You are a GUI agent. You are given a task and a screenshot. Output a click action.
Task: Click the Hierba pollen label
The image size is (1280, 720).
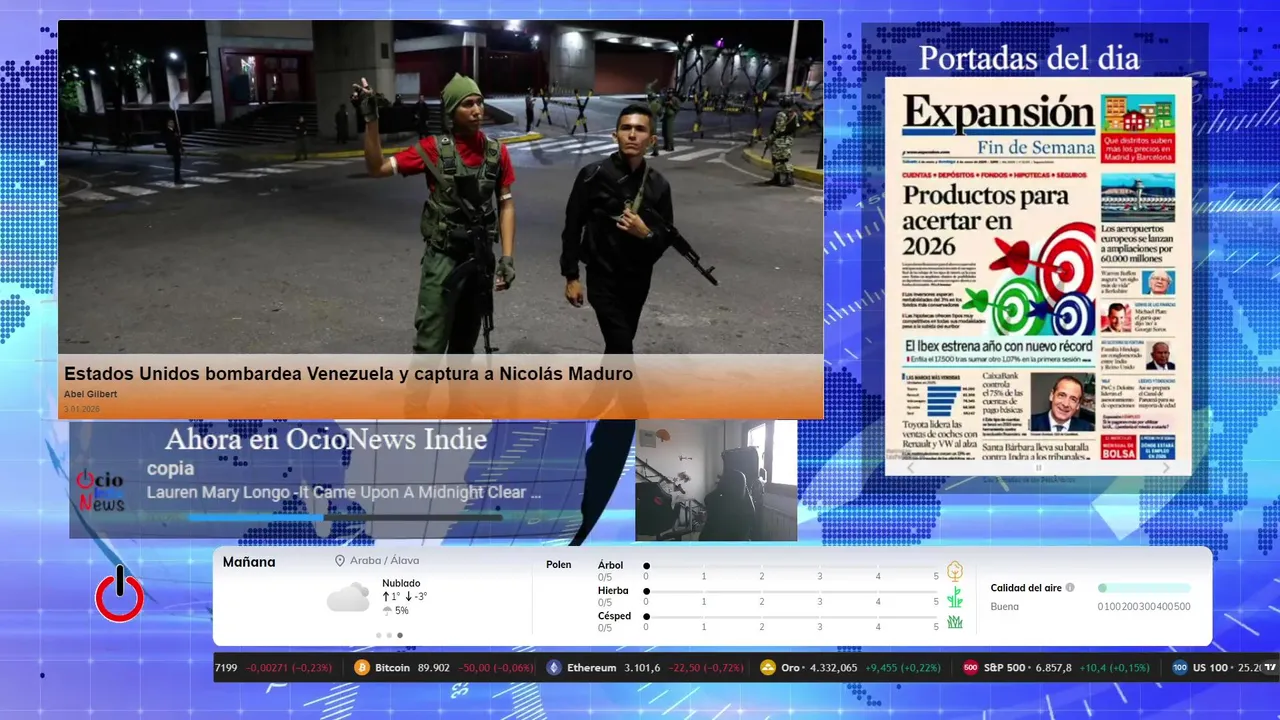click(x=613, y=591)
